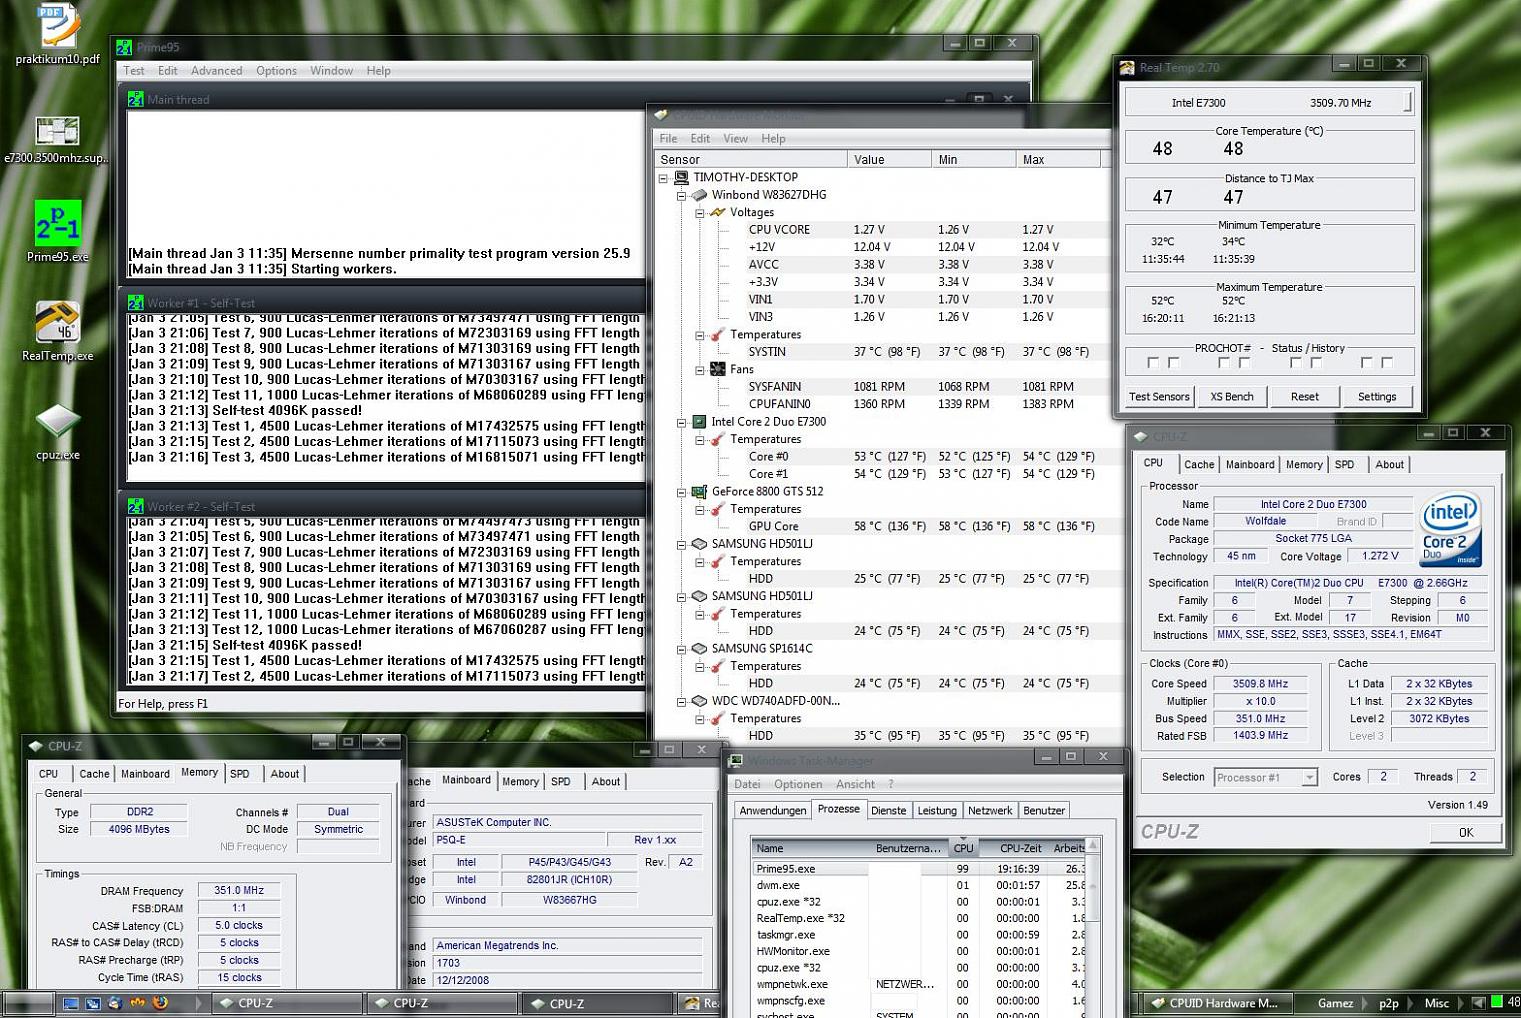
Task: Click Worker #1 Self-Test window icon
Action: tap(135, 302)
